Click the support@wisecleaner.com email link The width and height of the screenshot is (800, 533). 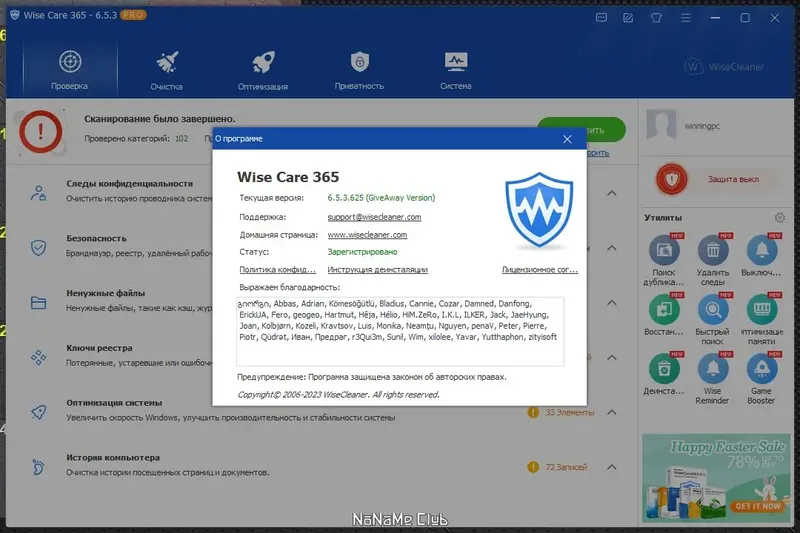pyautogui.click(x=374, y=217)
